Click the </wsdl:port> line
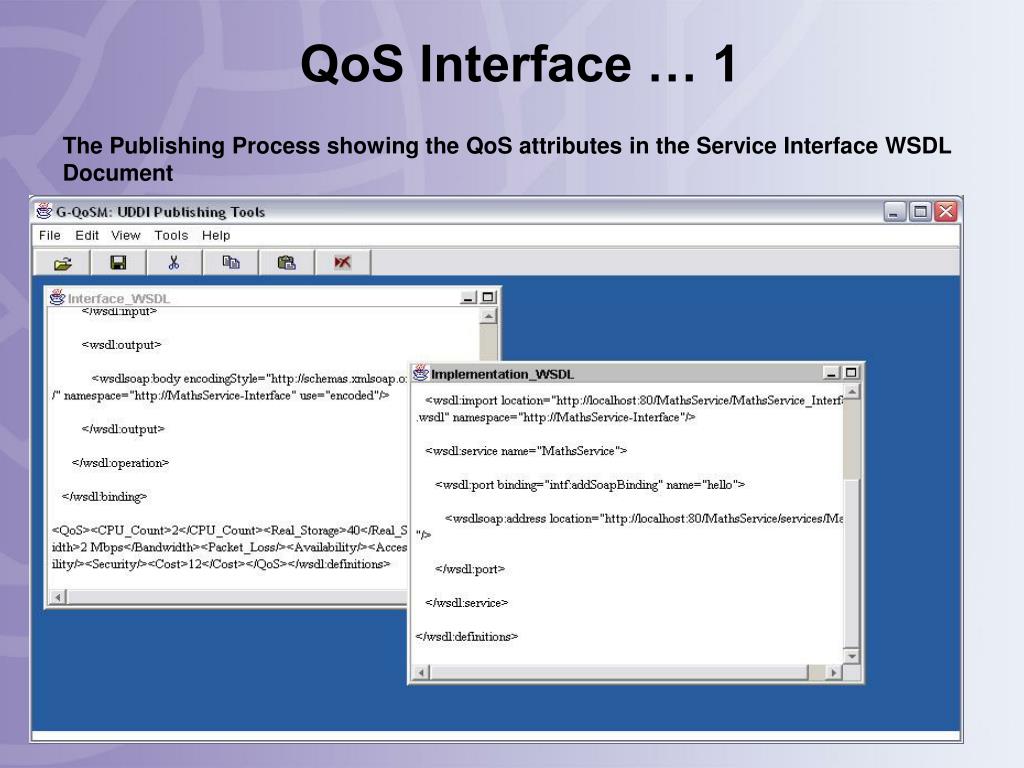Image resolution: width=1024 pixels, height=768 pixels. (x=470, y=569)
